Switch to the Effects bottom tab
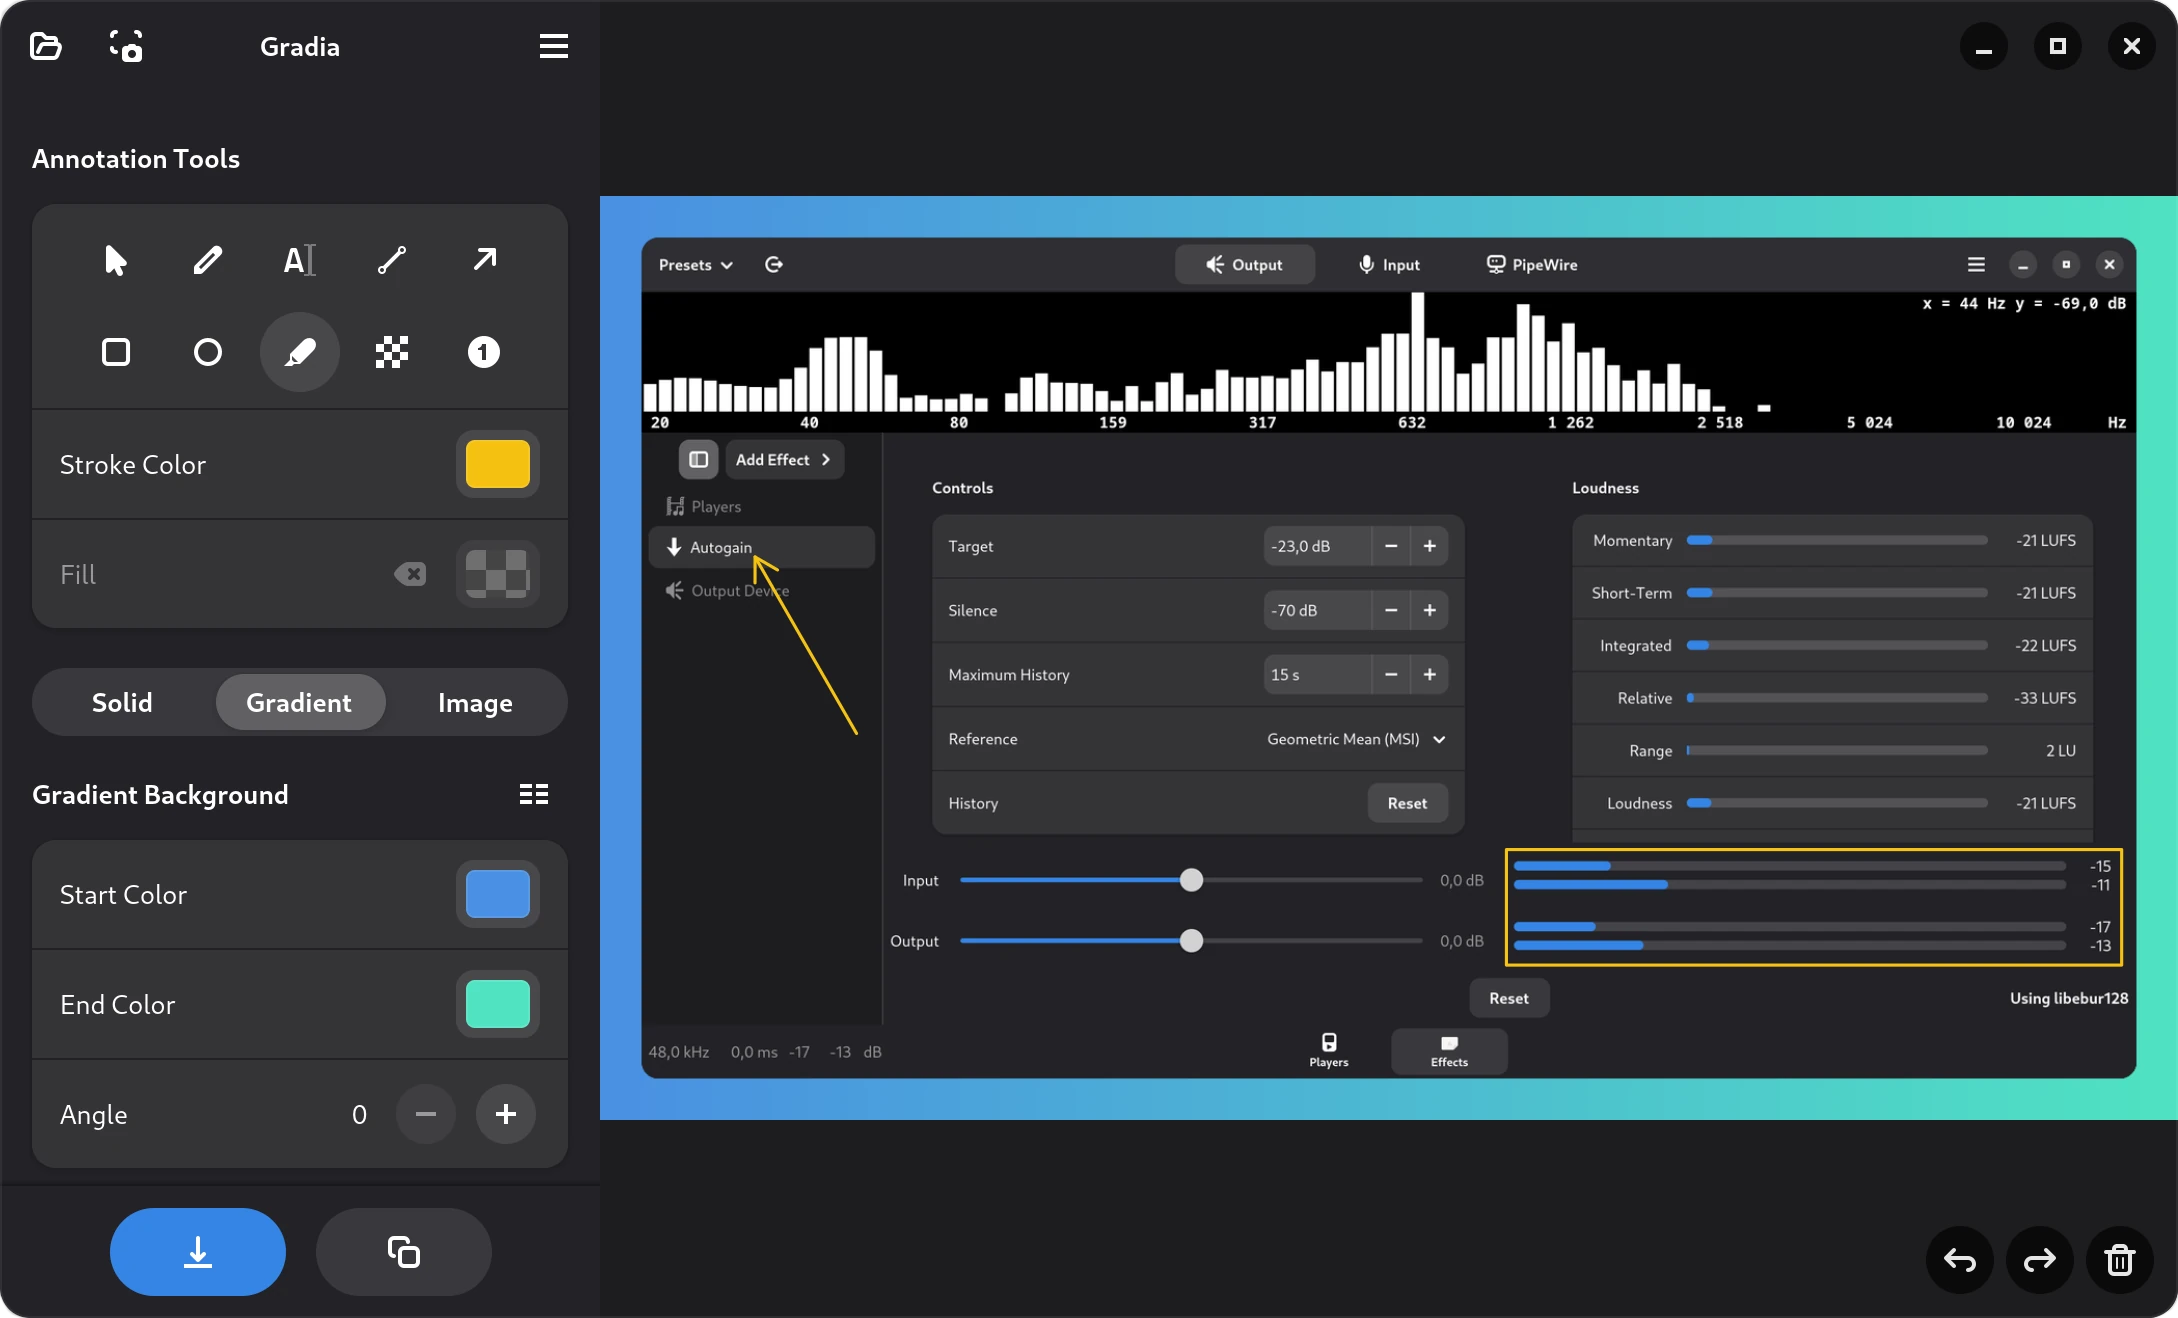 click(1449, 1051)
